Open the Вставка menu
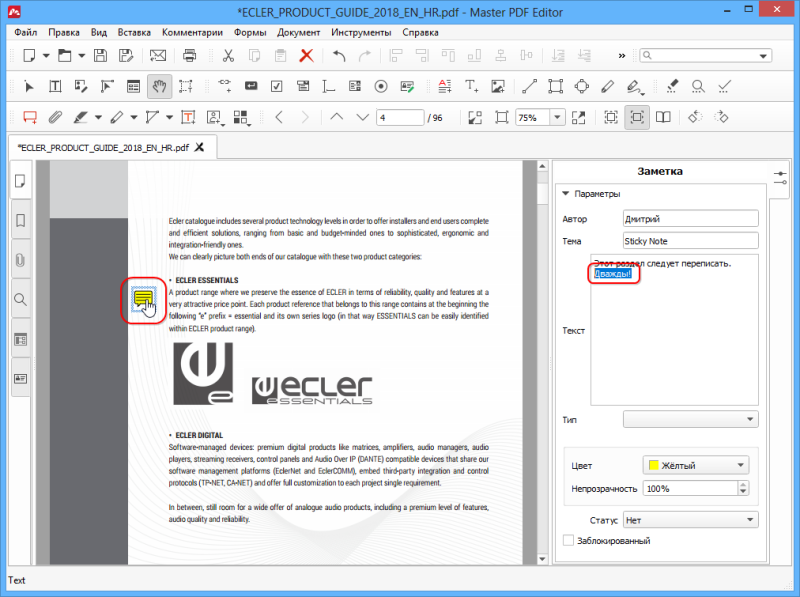This screenshot has height=597, width=800. [x=134, y=32]
